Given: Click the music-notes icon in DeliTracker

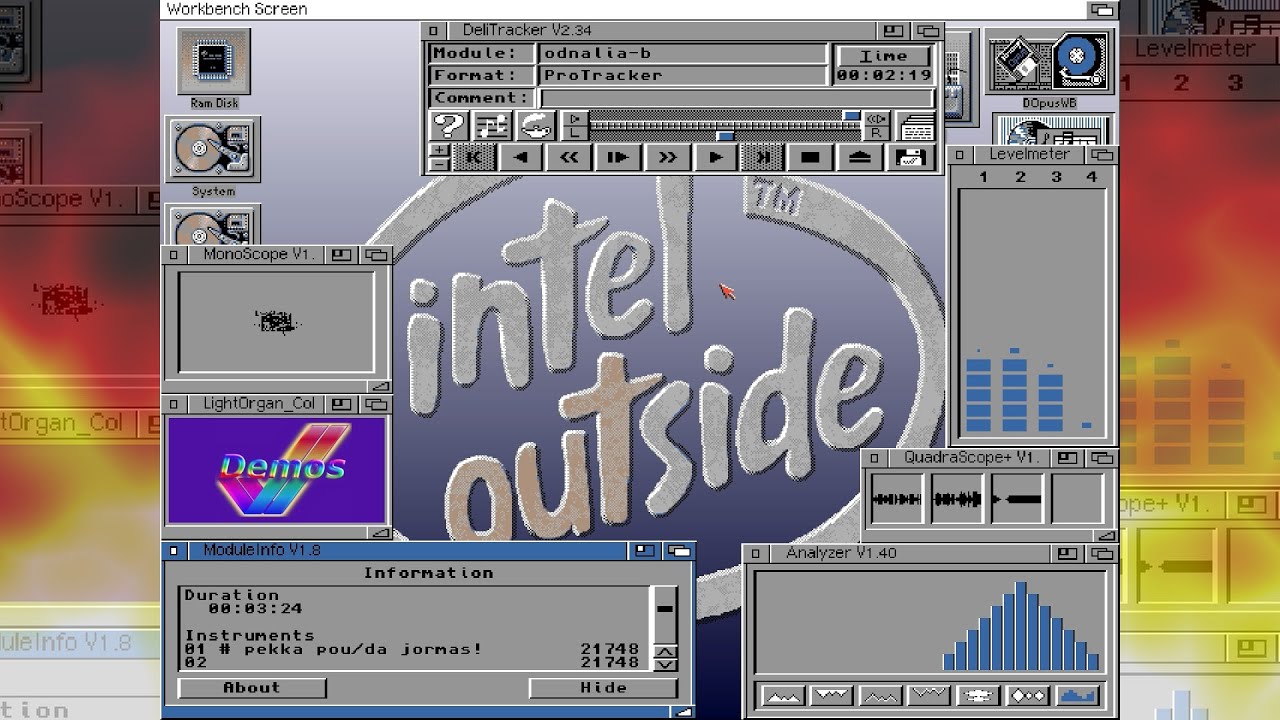Looking at the screenshot, I should click(x=492, y=126).
